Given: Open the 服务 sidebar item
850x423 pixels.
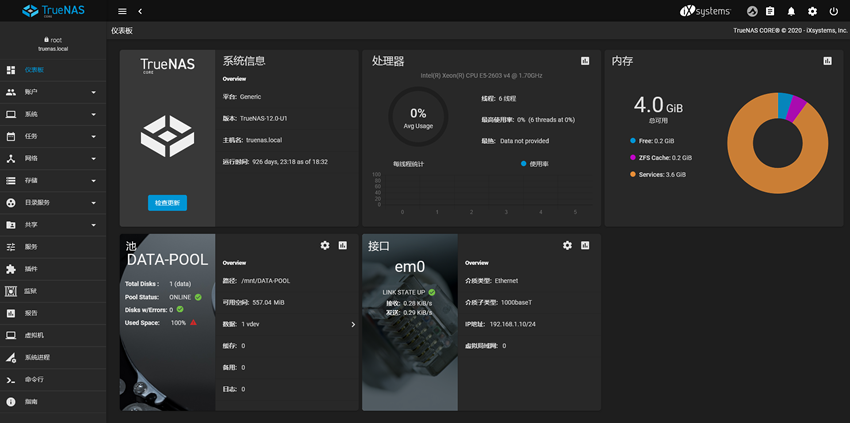Looking at the screenshot, I should [31, 247].
